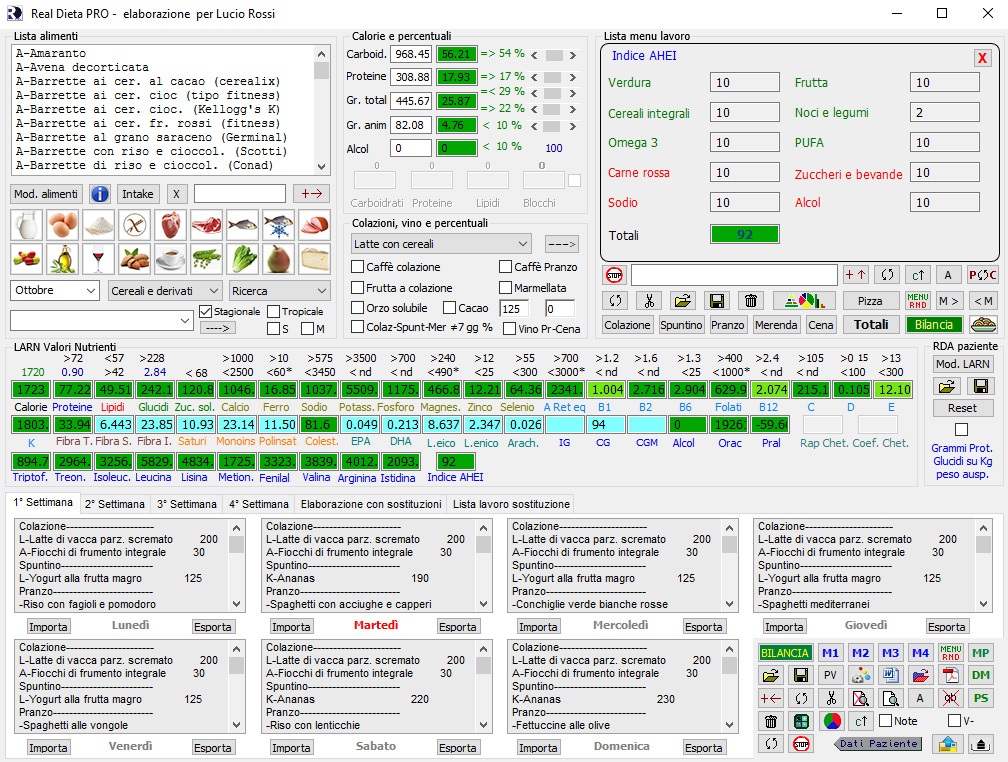The width and height of the screenshot is (1008, 762).
Task: Click the spaghetti plate icon beside Bilancia
Action: 983,325
